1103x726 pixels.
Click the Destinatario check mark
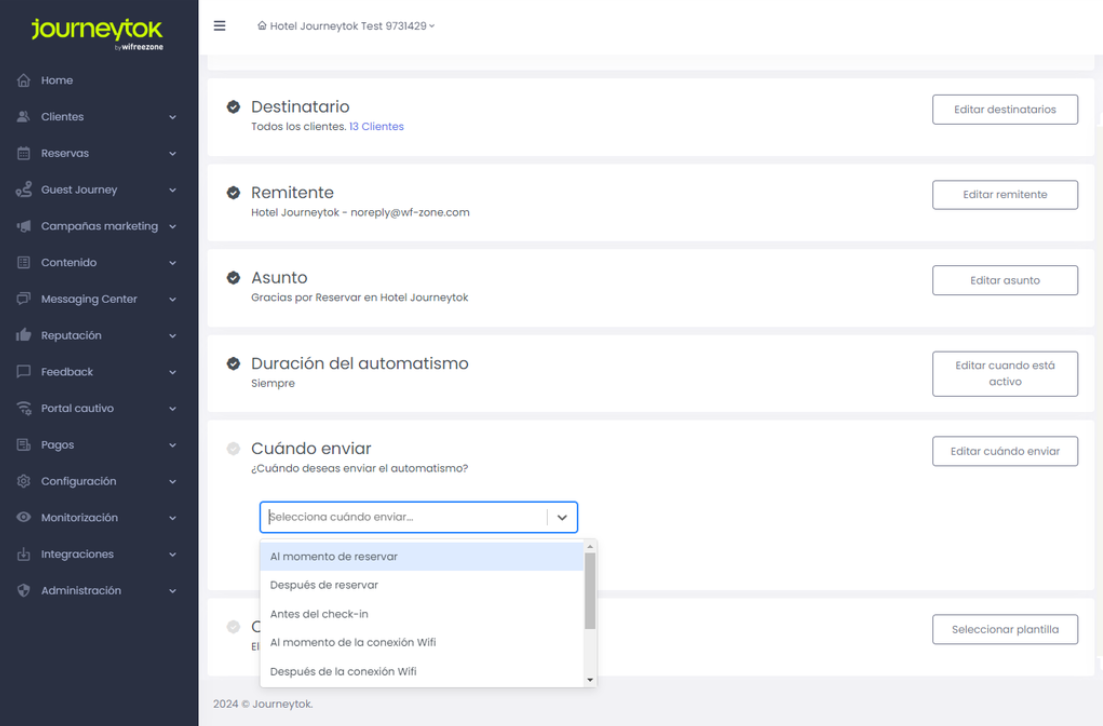click(x=233, y=107)
